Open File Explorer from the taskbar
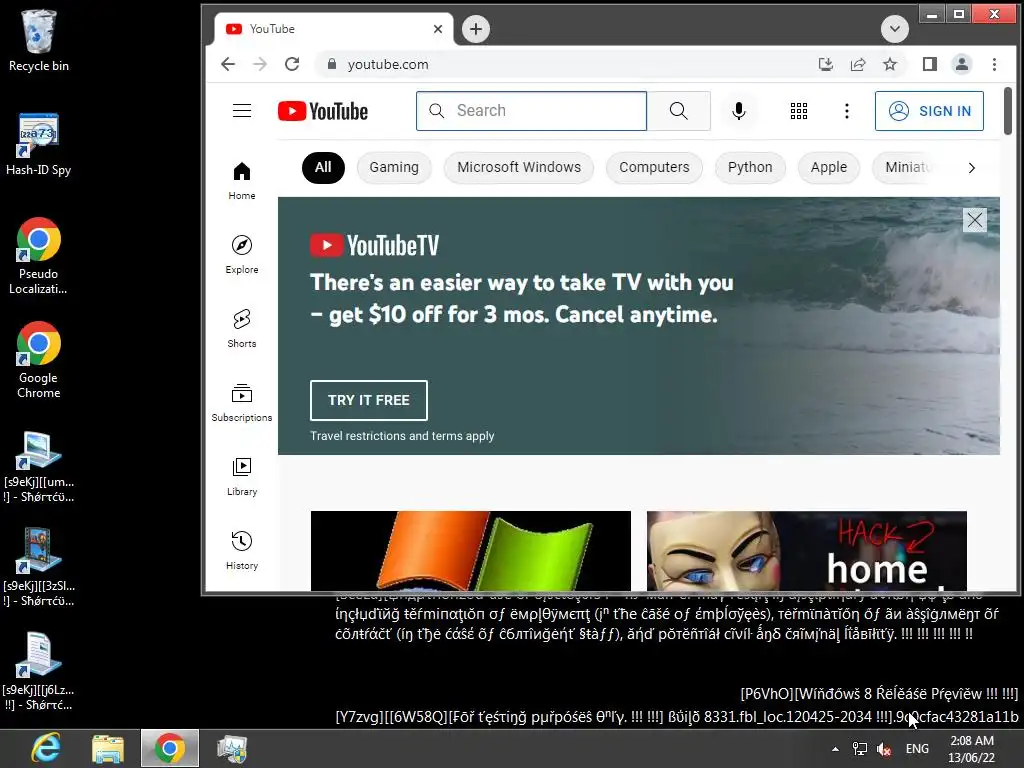The height and width of the screenshot is (768, 1024). (108, 748)
